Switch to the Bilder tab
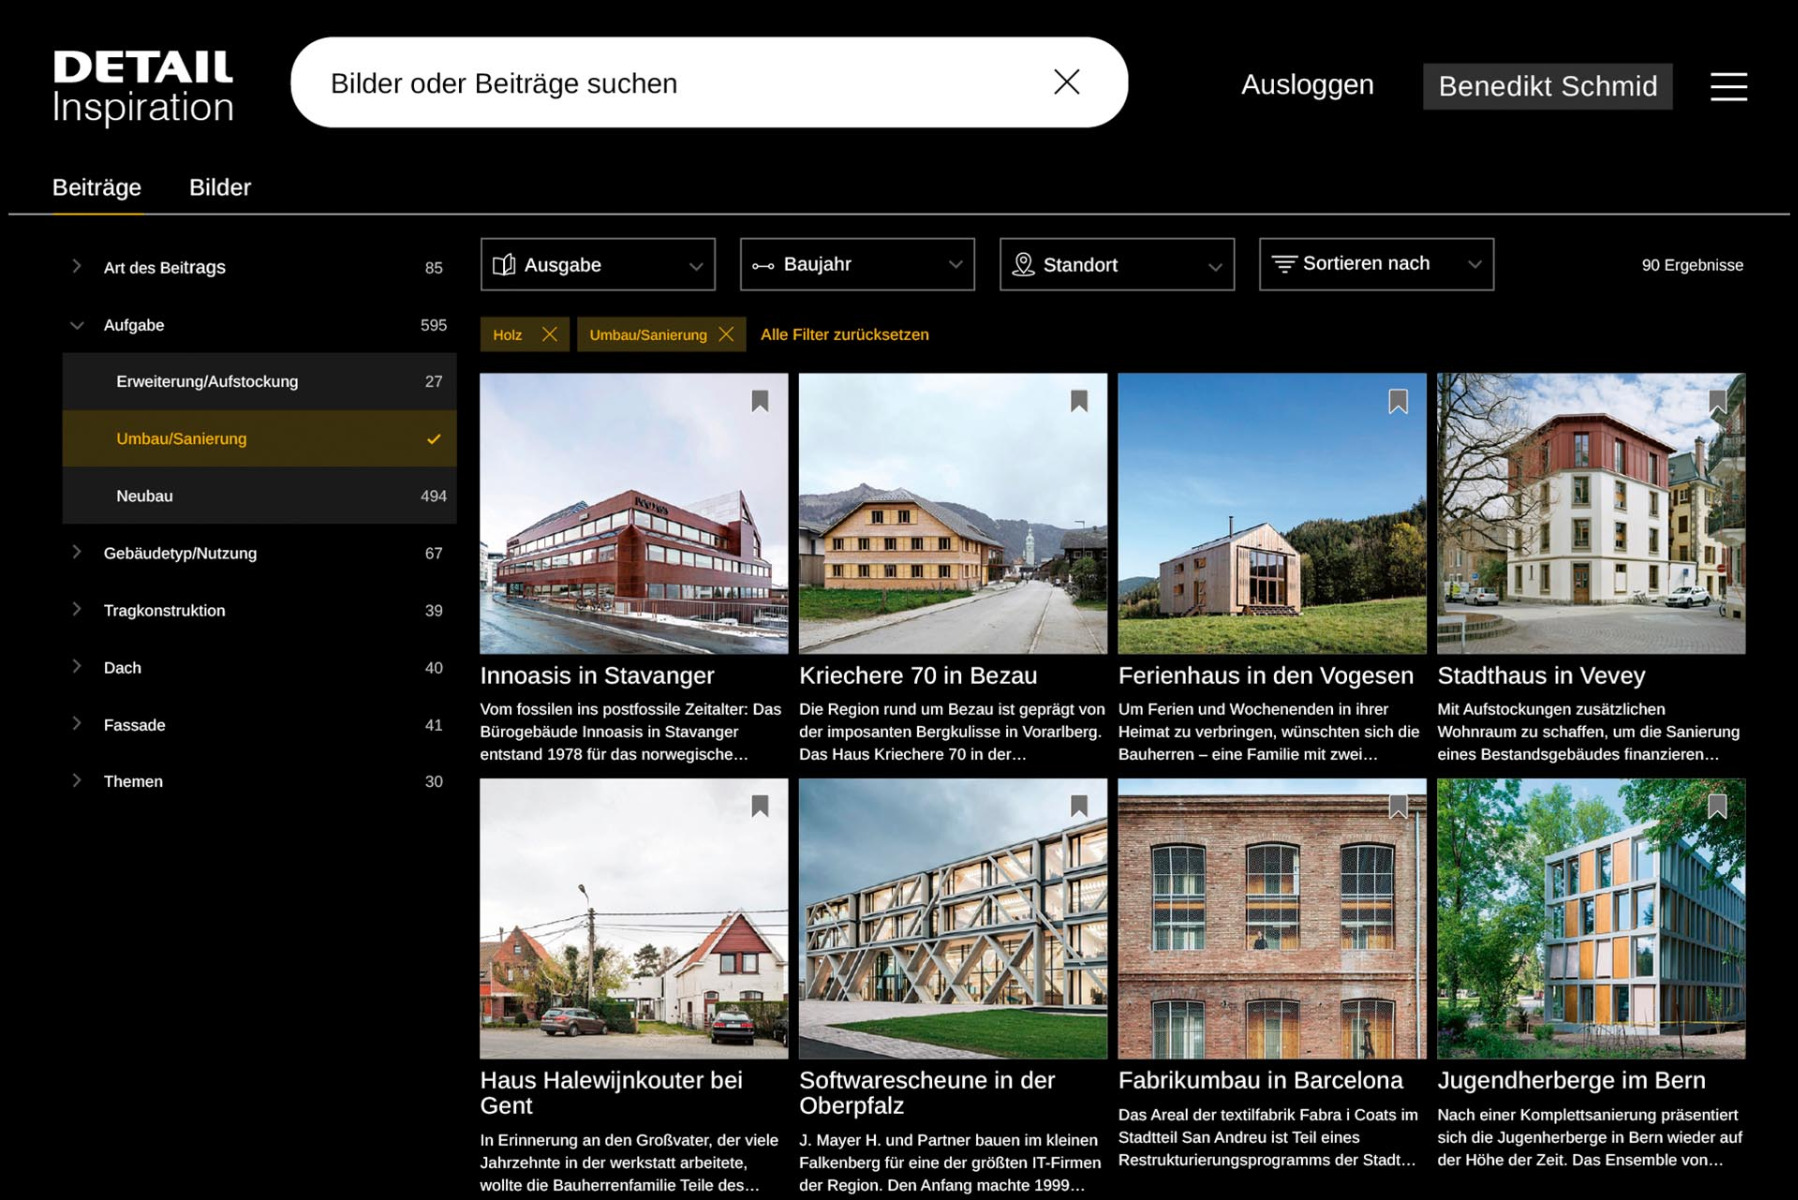Viewport: 1798px width, 1200px height. pos(220,187)
